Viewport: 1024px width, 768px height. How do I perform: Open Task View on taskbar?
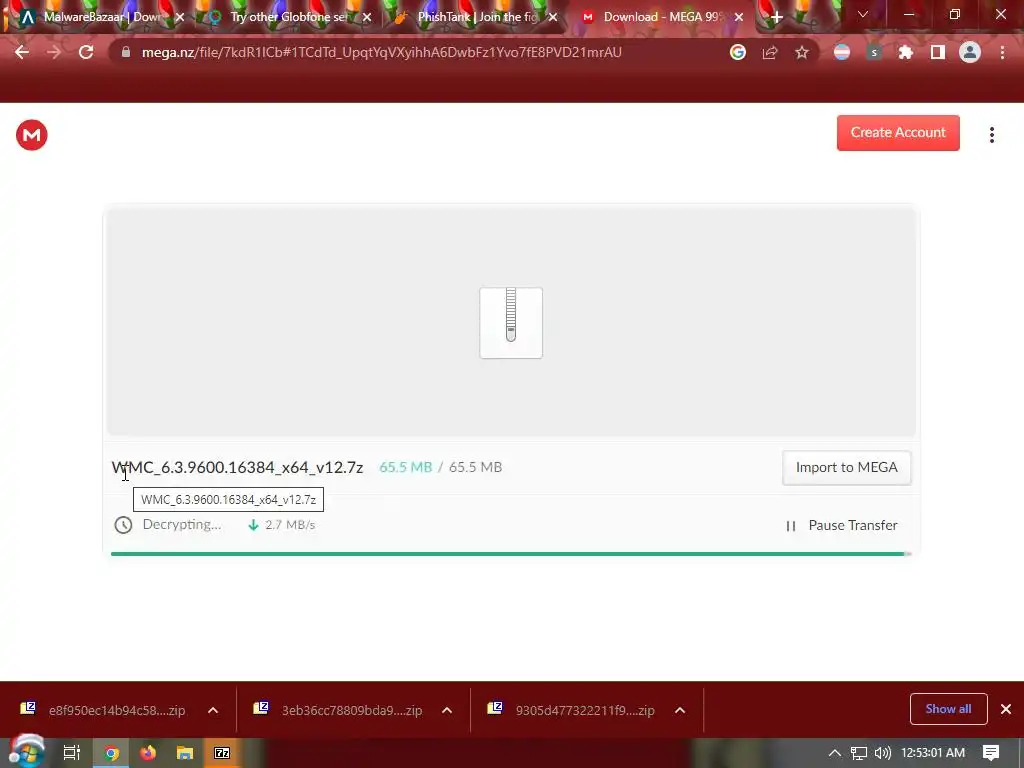[72, 753]
